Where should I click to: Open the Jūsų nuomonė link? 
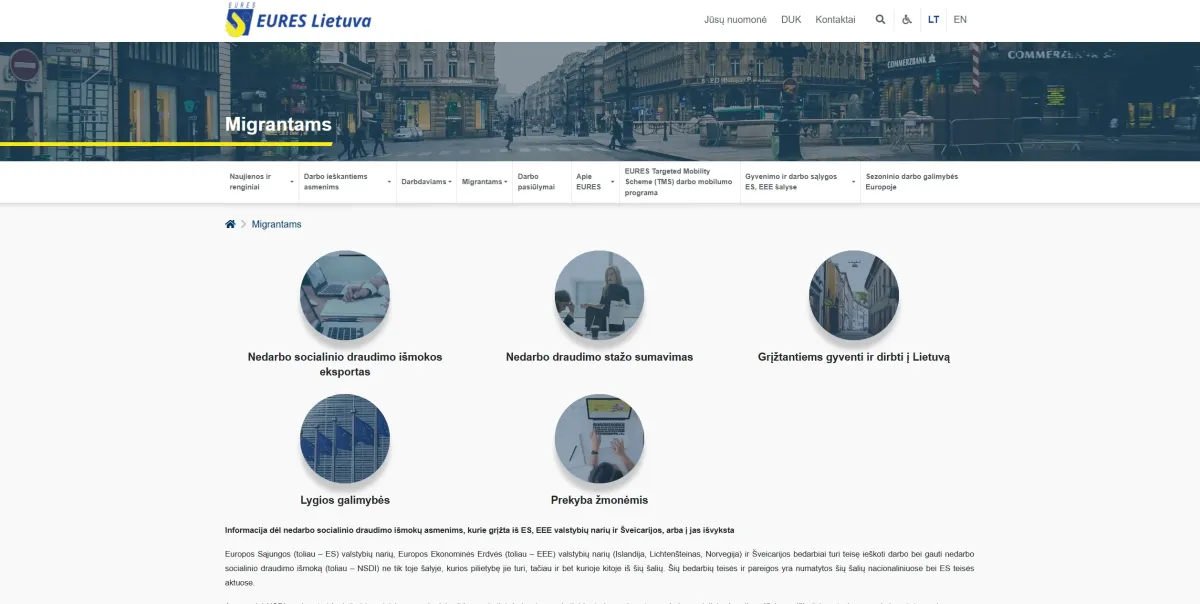click(x=735, y=20)
